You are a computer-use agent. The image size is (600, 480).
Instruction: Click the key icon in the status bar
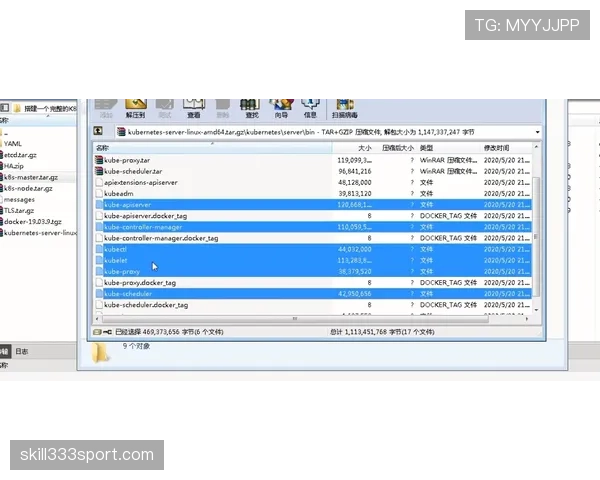click(108, 332)
